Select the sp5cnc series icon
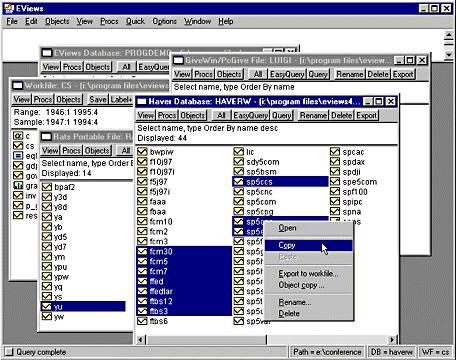The height and width of the screenshot is (360, 456). (x=239, y=192)
